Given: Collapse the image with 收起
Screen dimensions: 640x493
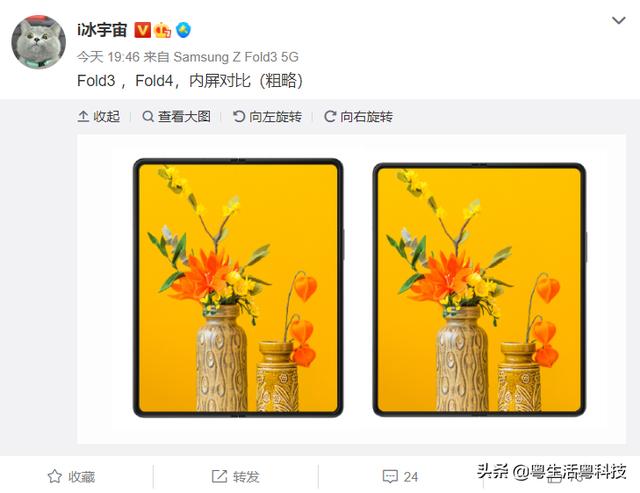Looking at the screenshot, I should [x=99, y=117].
